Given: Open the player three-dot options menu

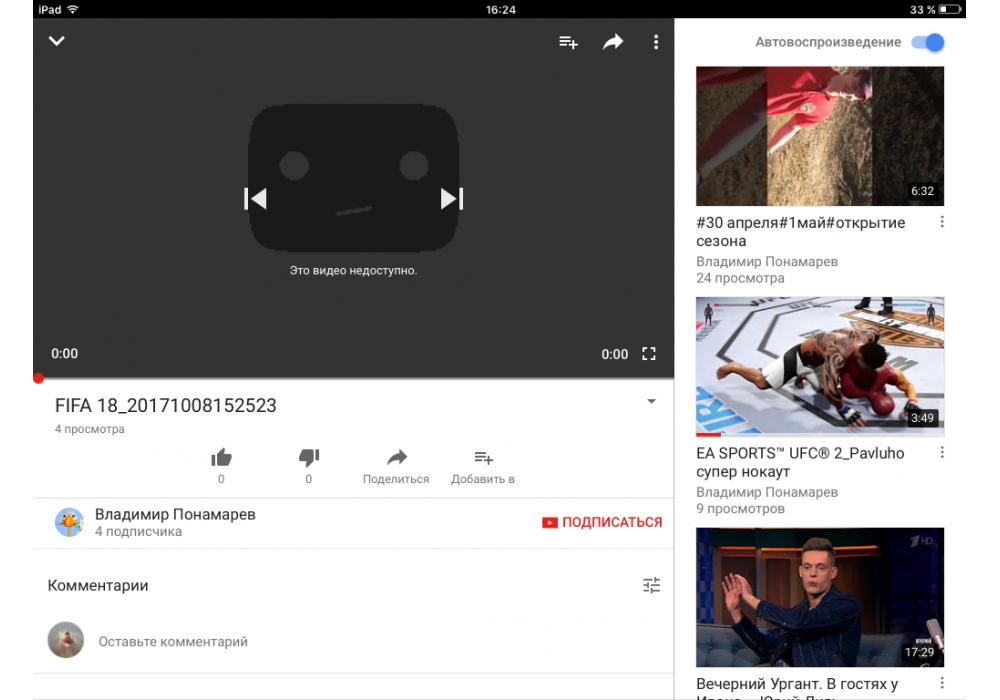Looking at the screenshot, I should pyautogui.click(x=656, y=42).
